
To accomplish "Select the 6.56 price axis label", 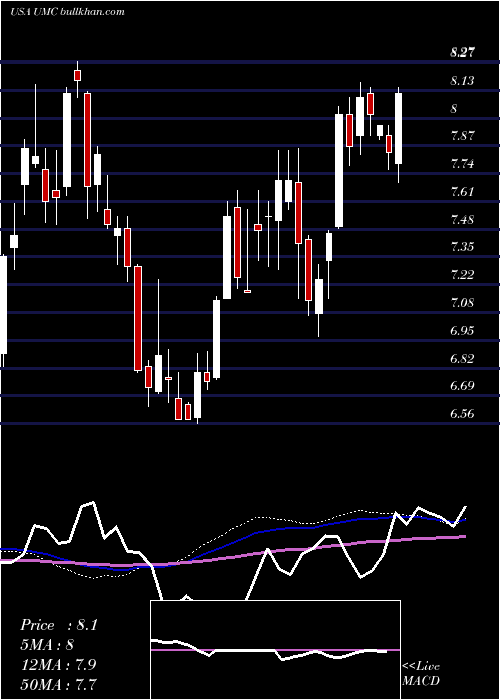I will [462, 414].
